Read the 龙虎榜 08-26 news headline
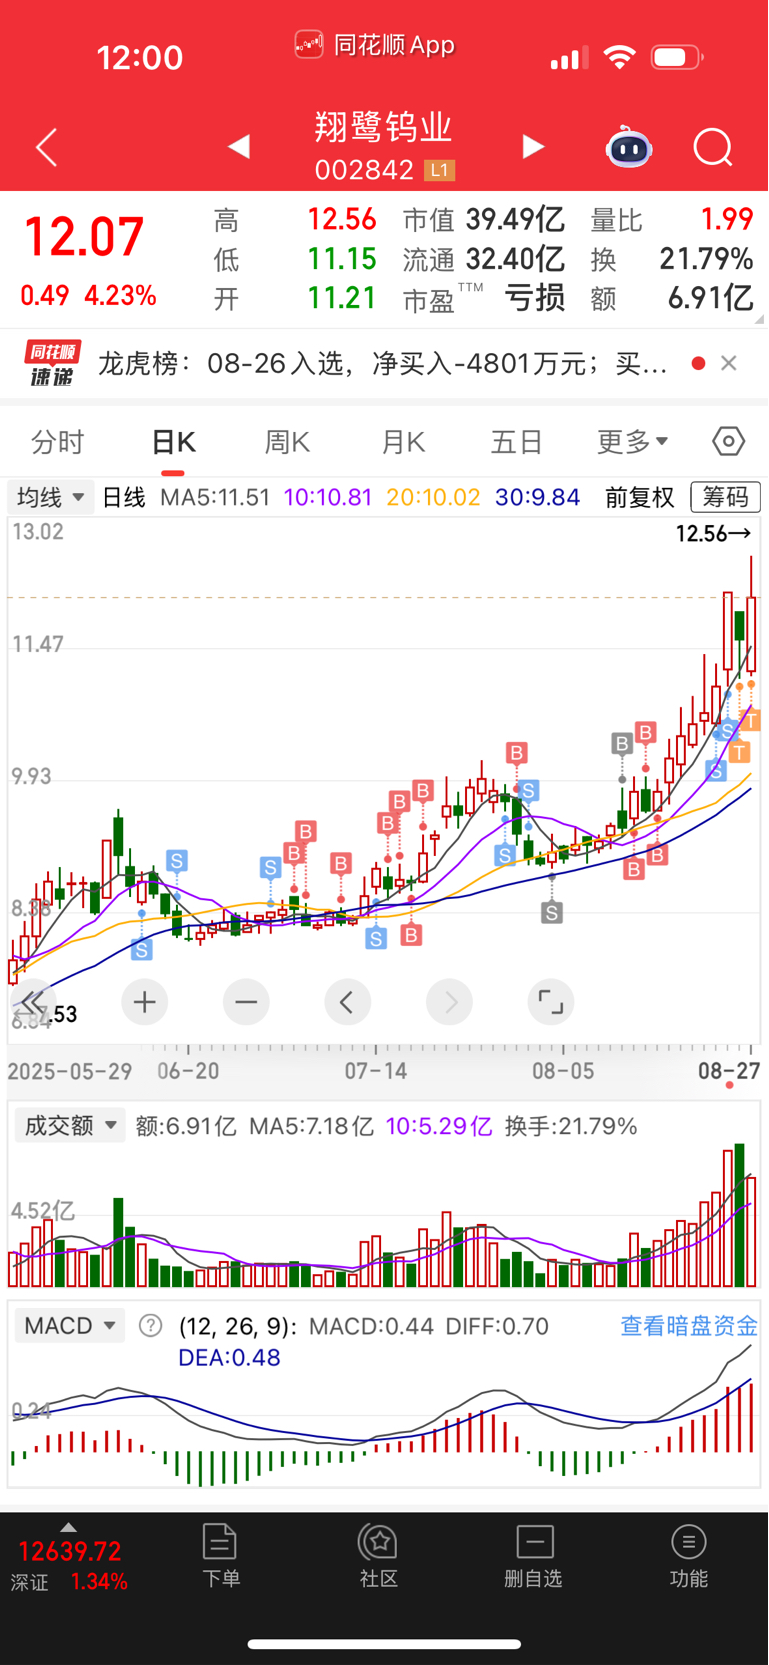This screenshot has width=769, height=1665. click(382, 363)
